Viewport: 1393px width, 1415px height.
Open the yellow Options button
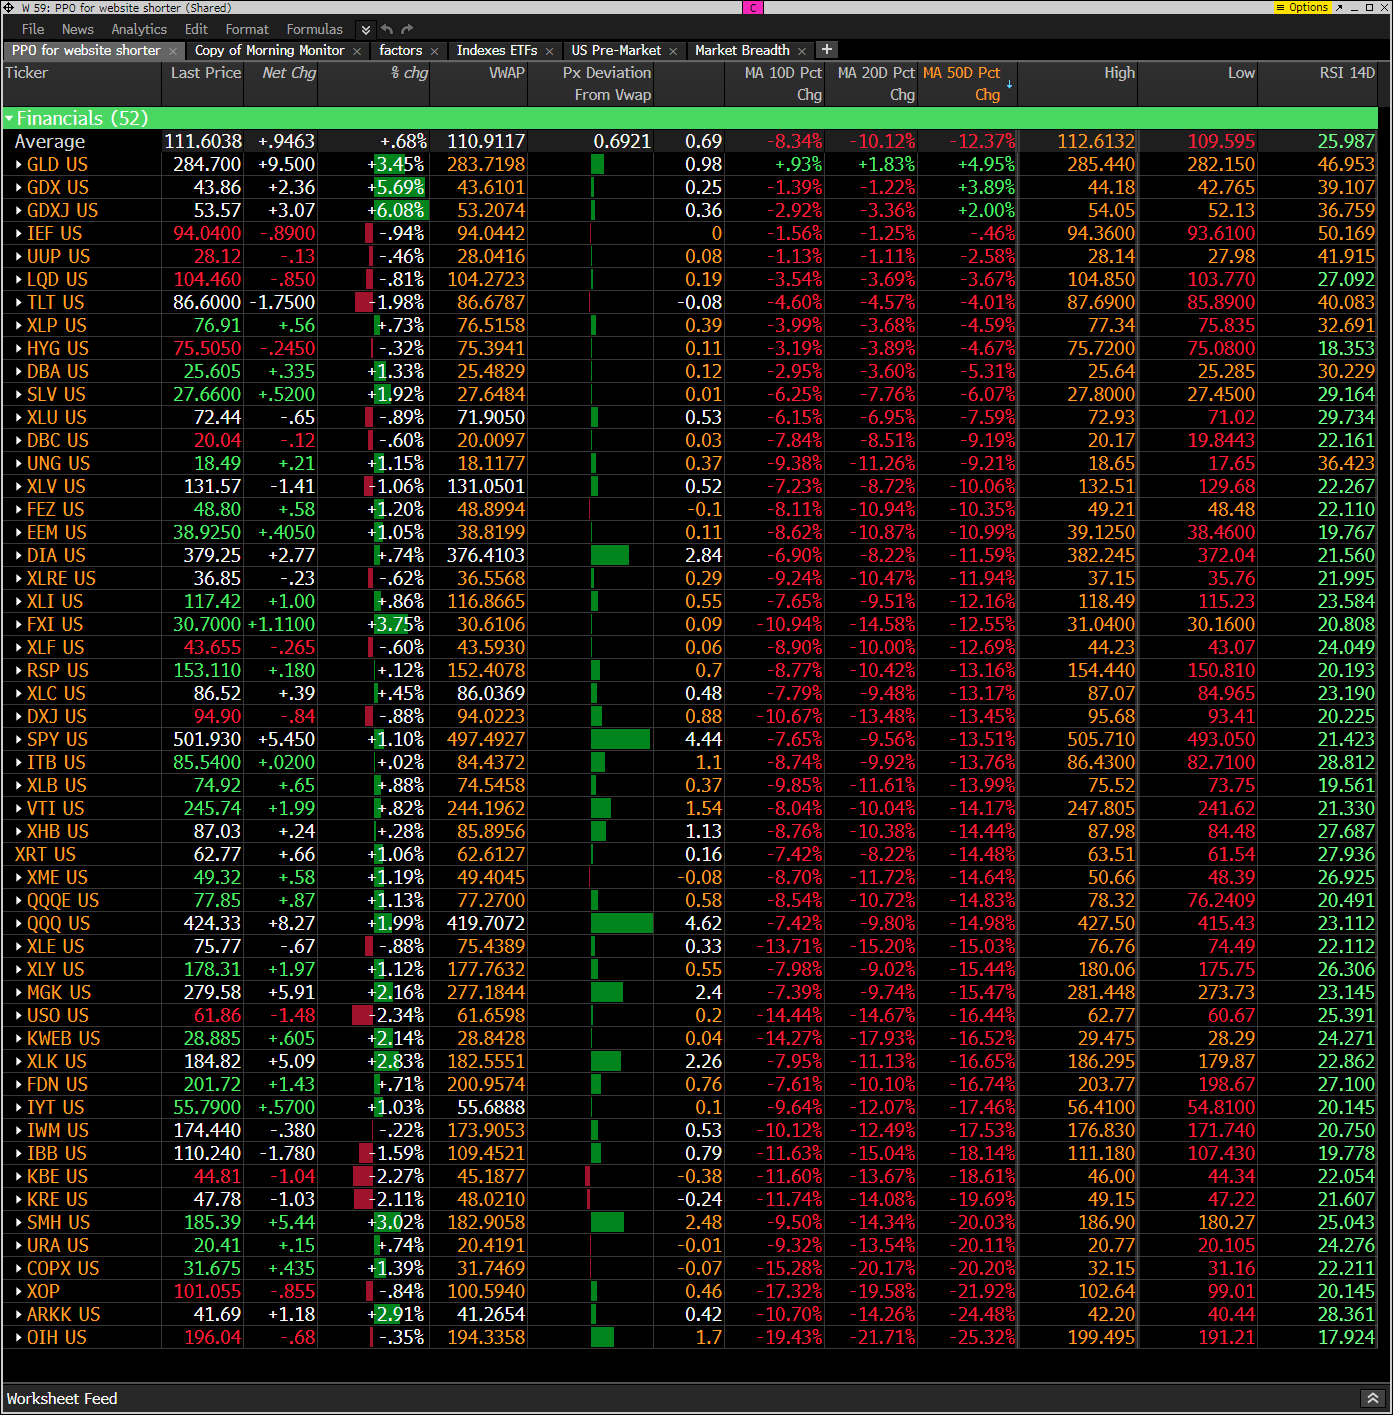pyautogui.click(x=1302, y=7)
